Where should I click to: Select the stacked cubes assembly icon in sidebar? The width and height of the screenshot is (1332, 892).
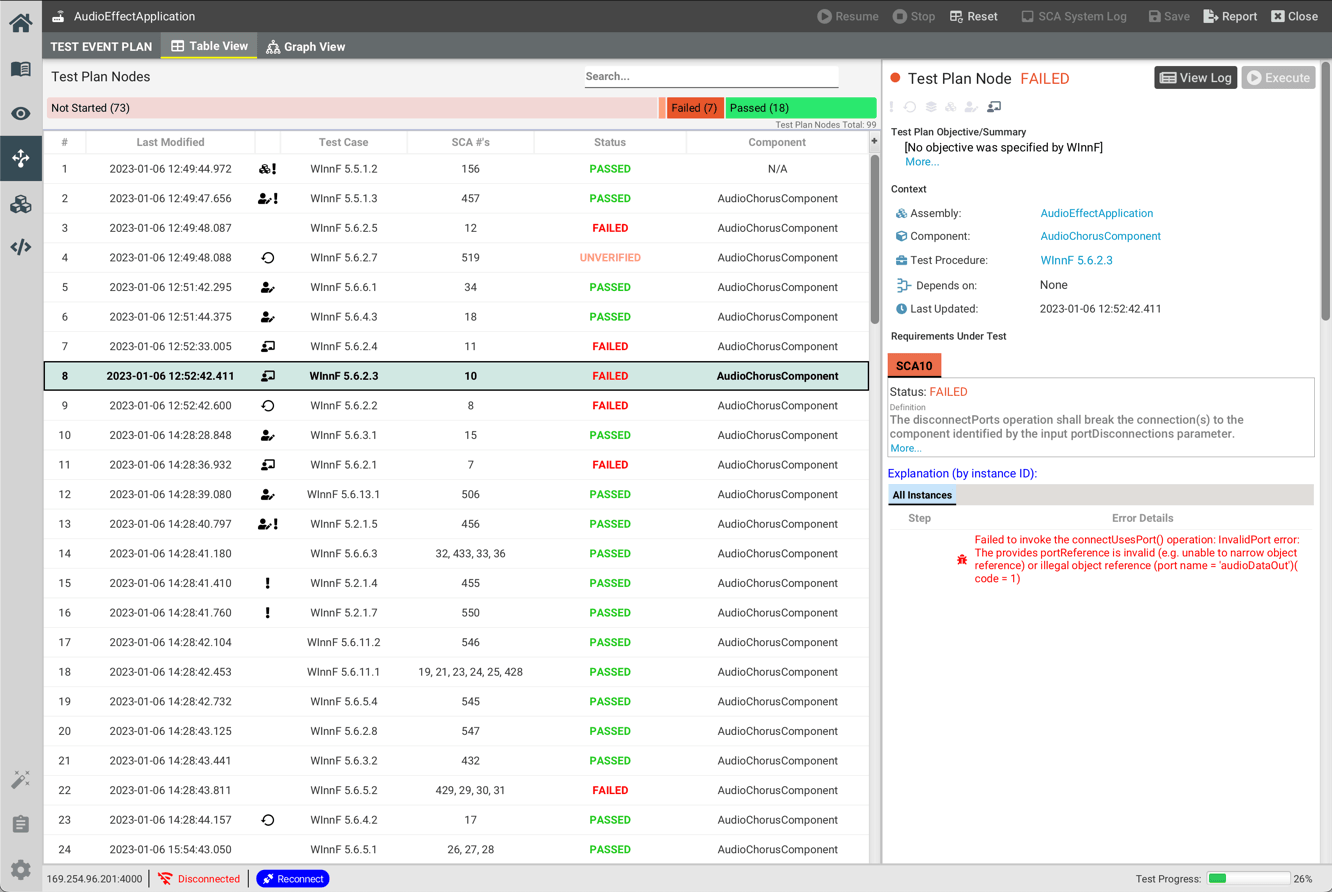[20, 204]
